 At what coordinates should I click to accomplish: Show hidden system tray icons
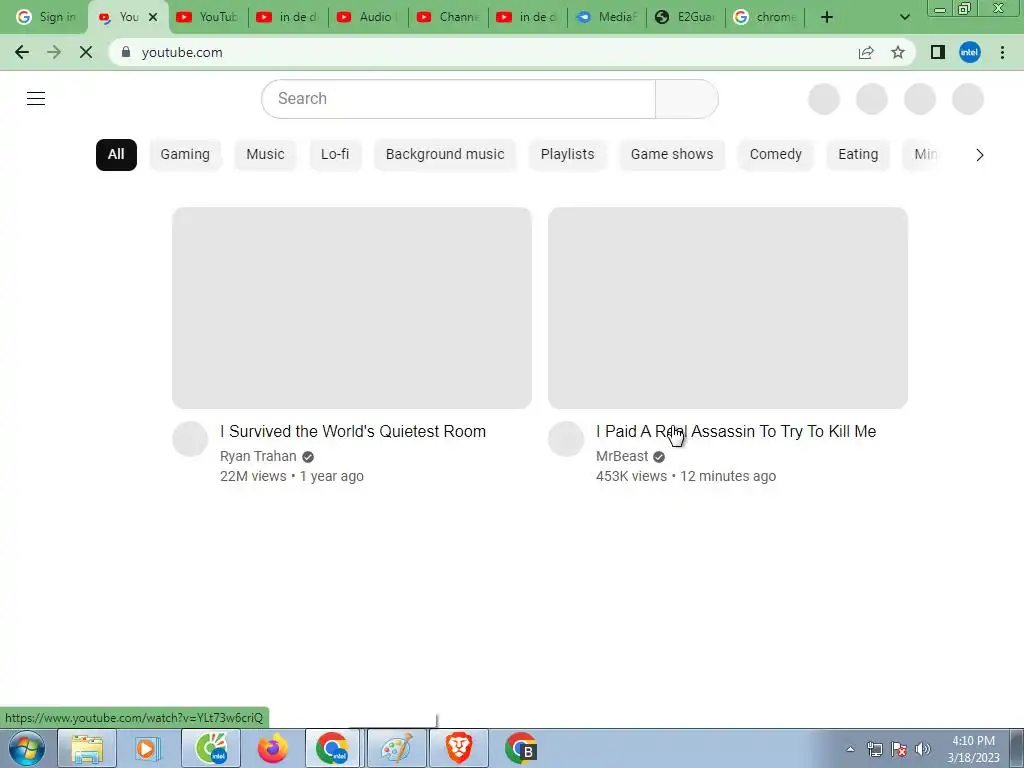pos(850,749)
